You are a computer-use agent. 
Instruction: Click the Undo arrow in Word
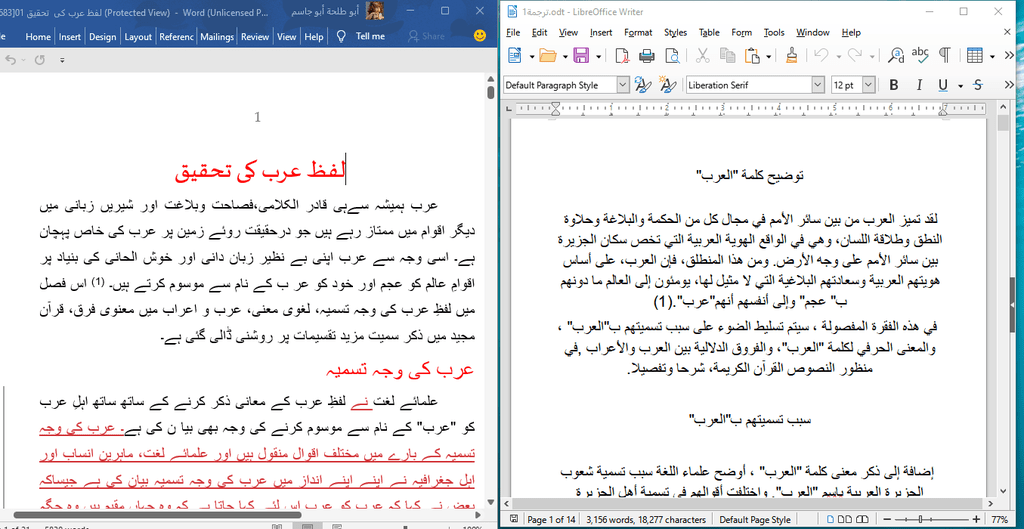(10, 60)
